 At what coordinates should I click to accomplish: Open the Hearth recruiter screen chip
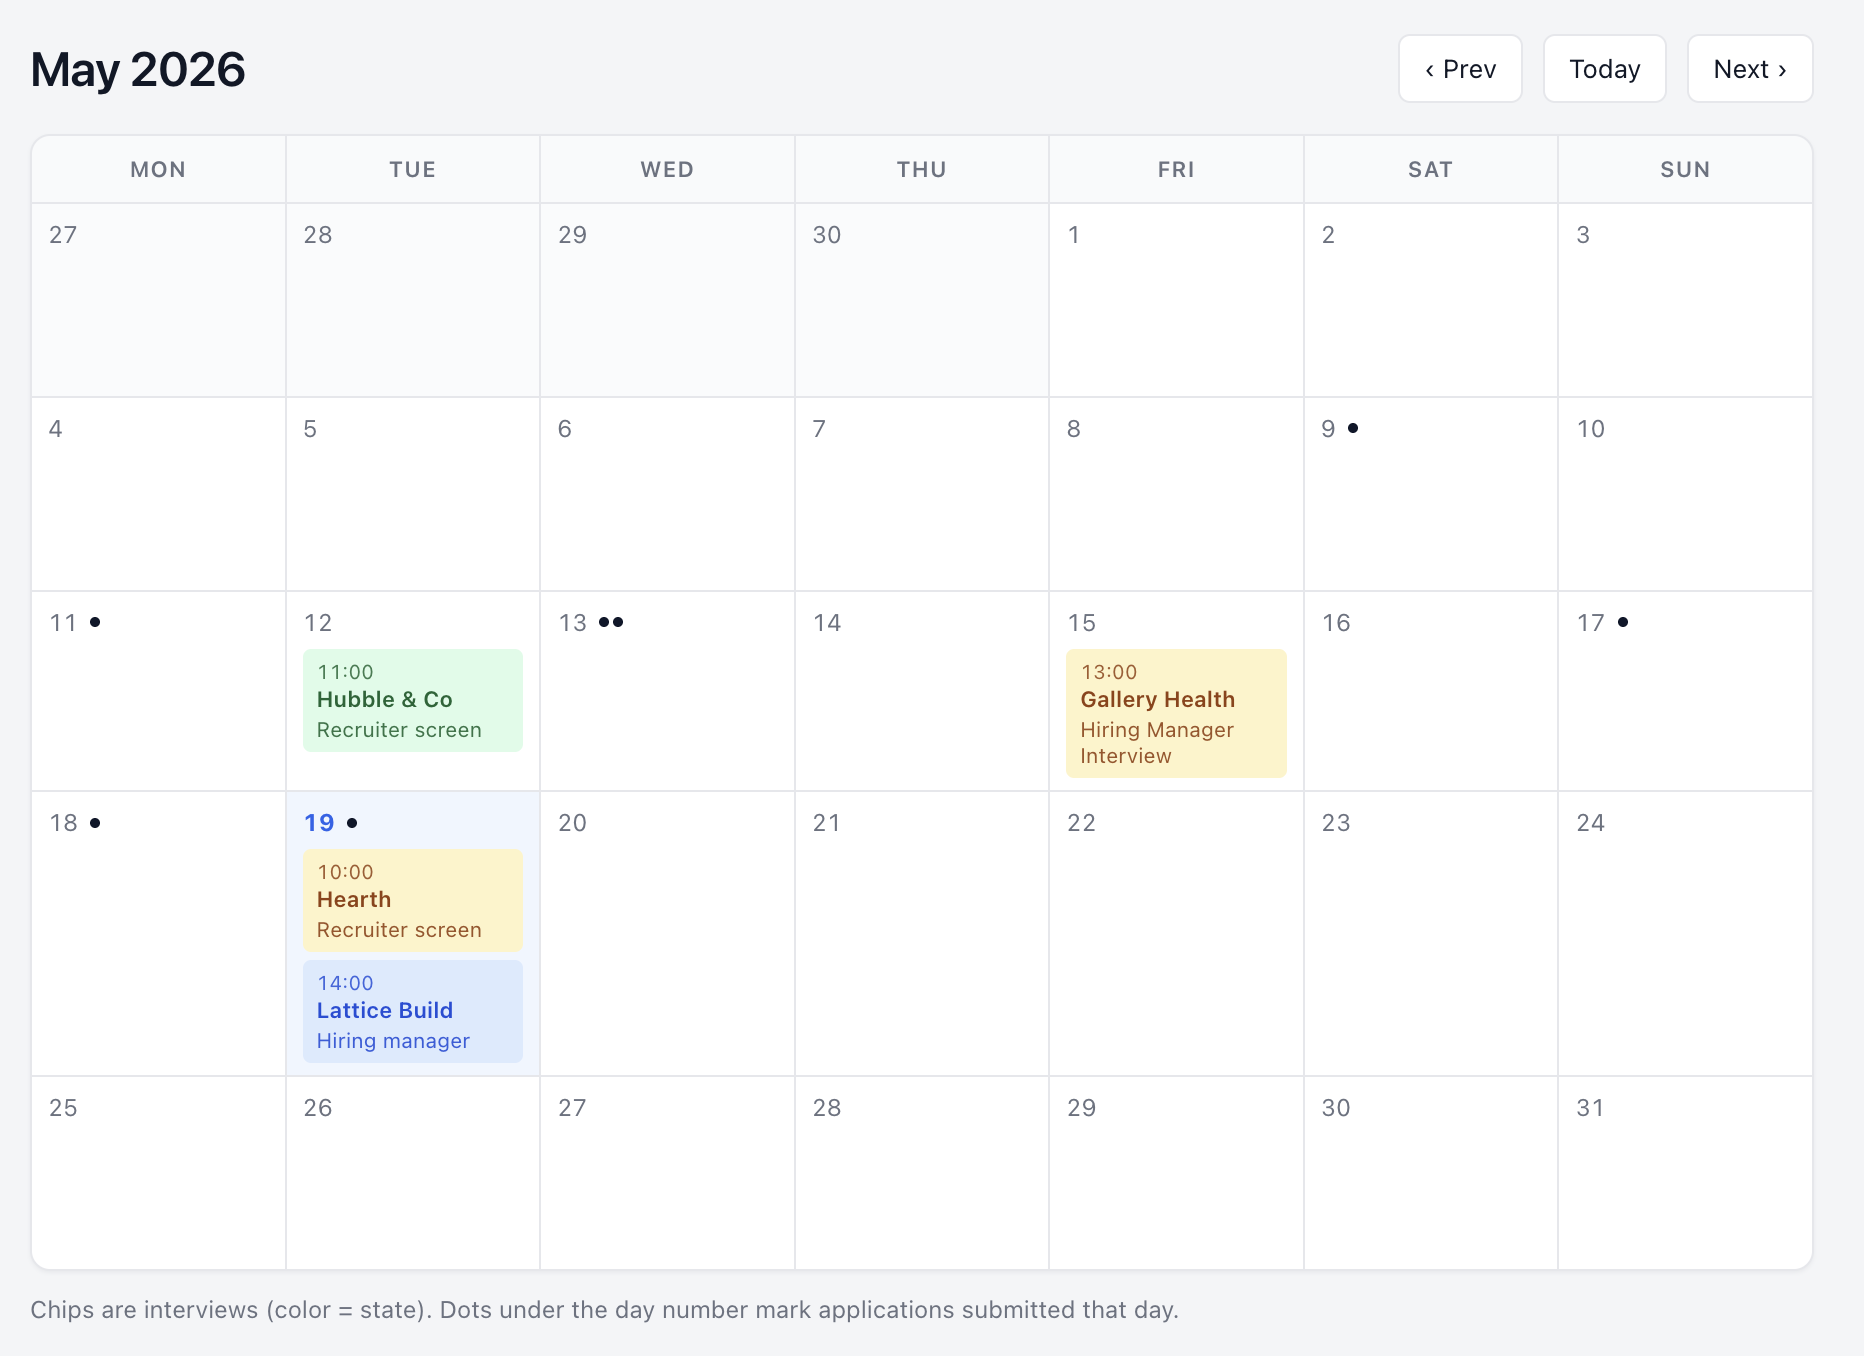(x=413, y=900)
